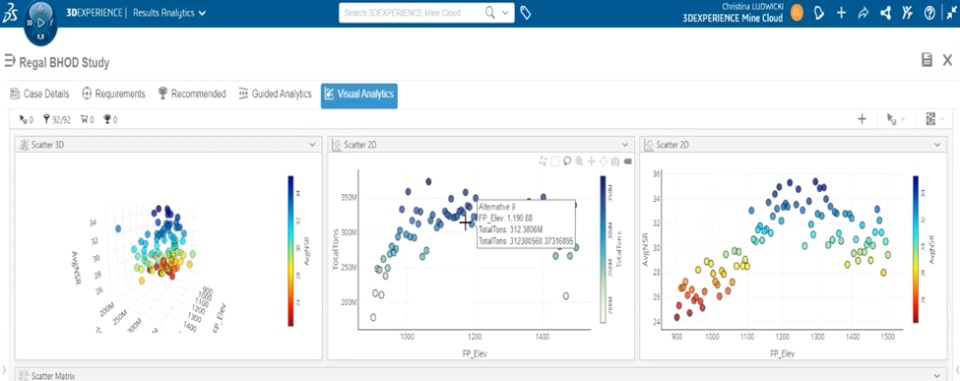Screen dimensions: 960x381
Task: Click the middle Scatter 2D chart type icon
Action: [337, 145]
